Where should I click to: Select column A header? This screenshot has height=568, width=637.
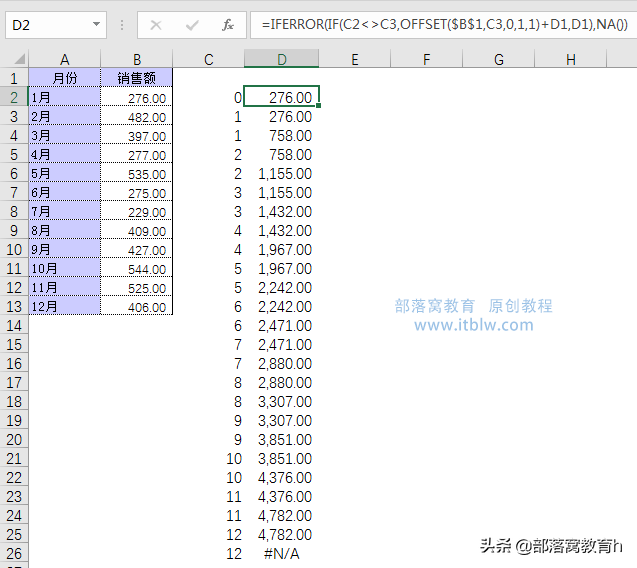[64, 60]
